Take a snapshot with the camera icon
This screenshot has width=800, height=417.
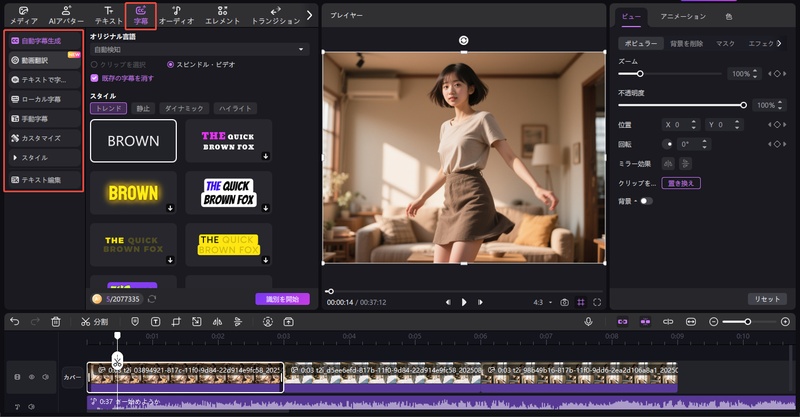[x=564, y=302]
